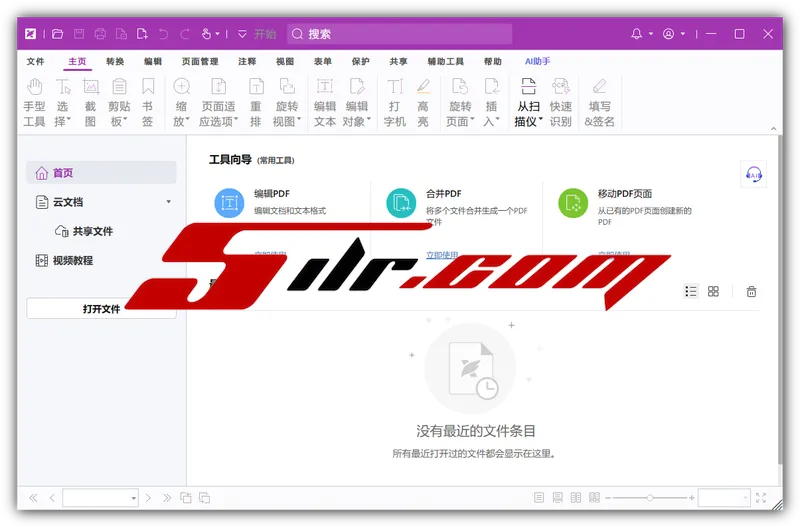The image size is (800, 527).
Task: Select the 手型工具 hand tool
Action: (x=34, y=103)
